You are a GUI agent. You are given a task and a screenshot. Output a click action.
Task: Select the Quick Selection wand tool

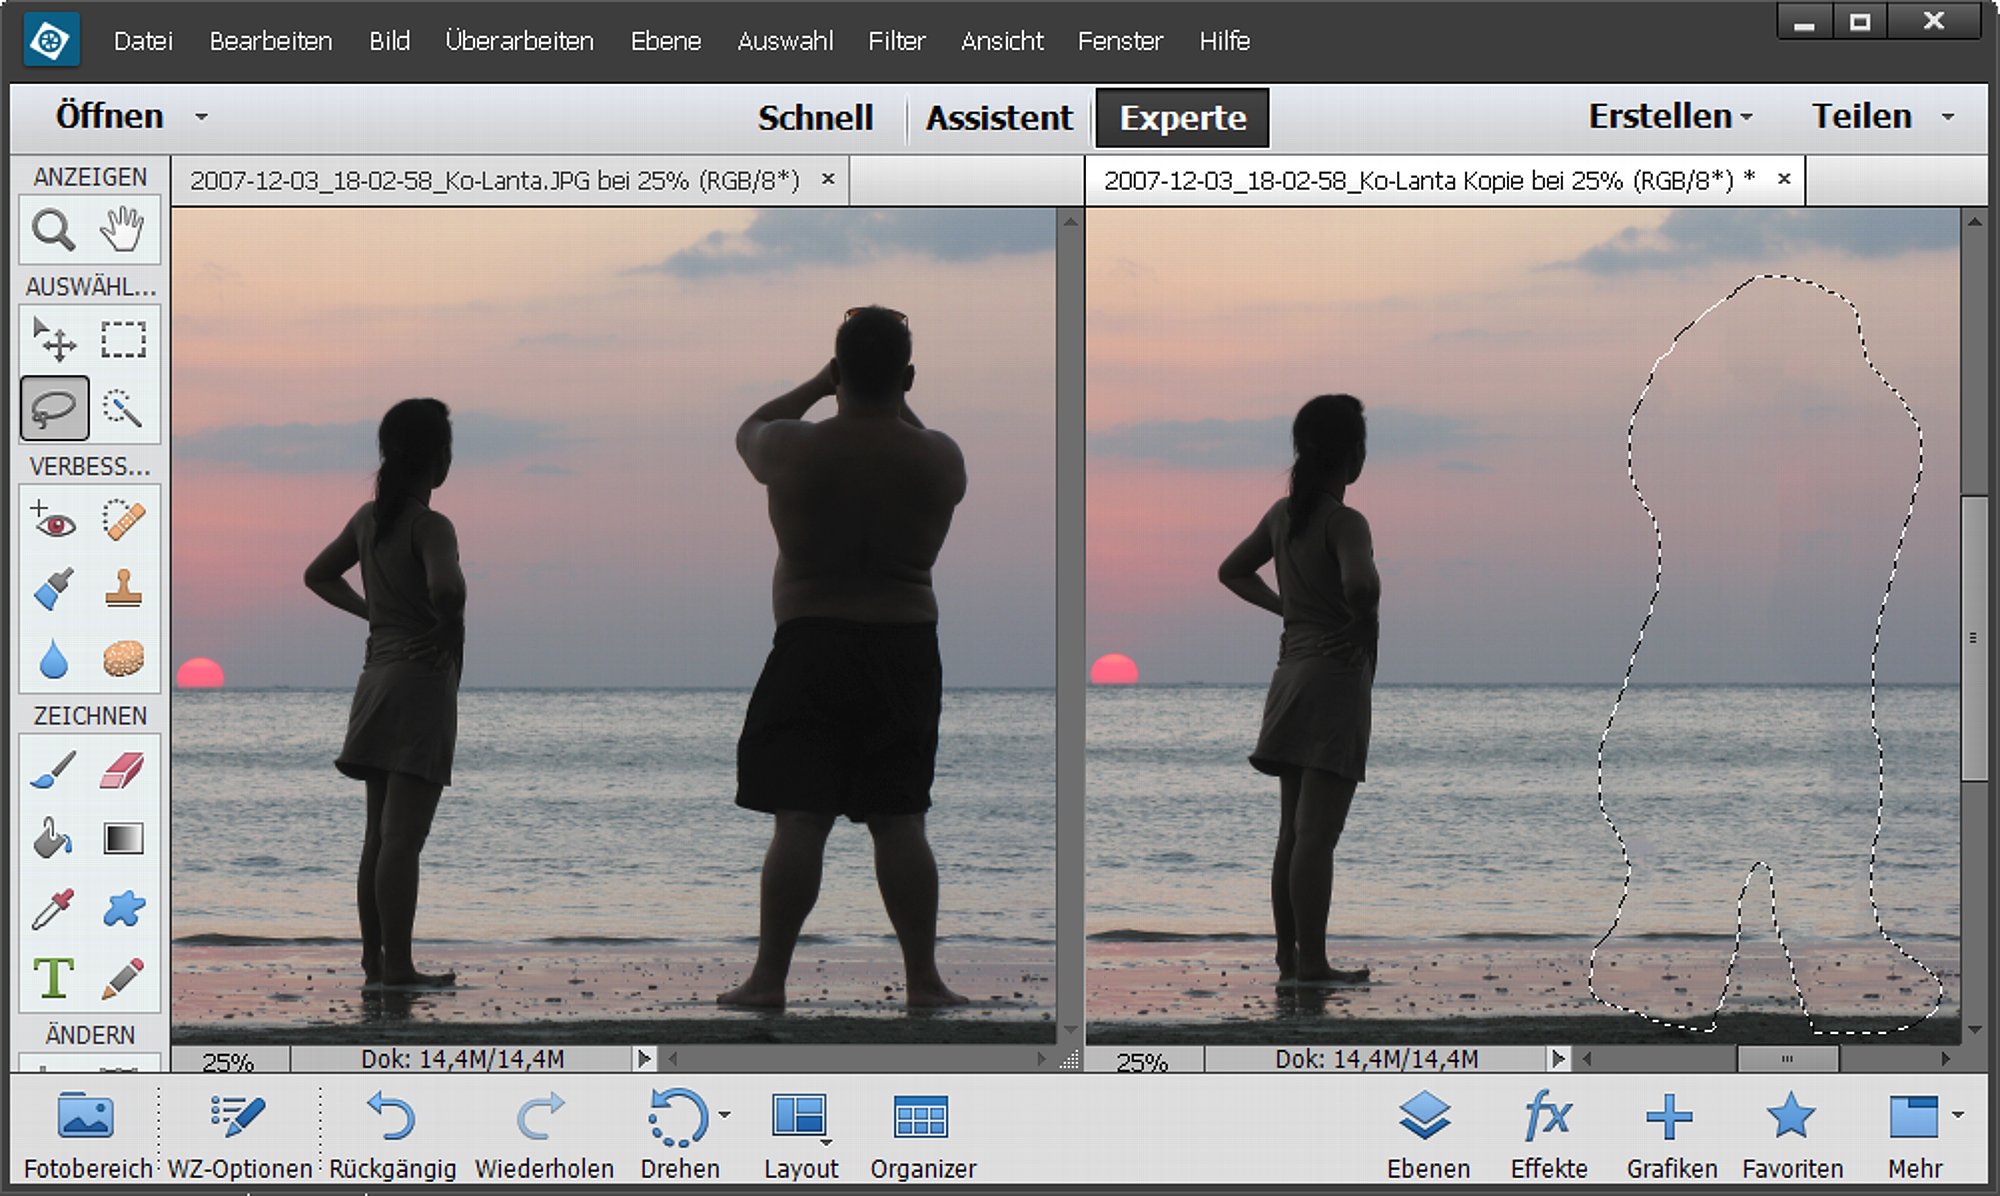coord(122,408)
